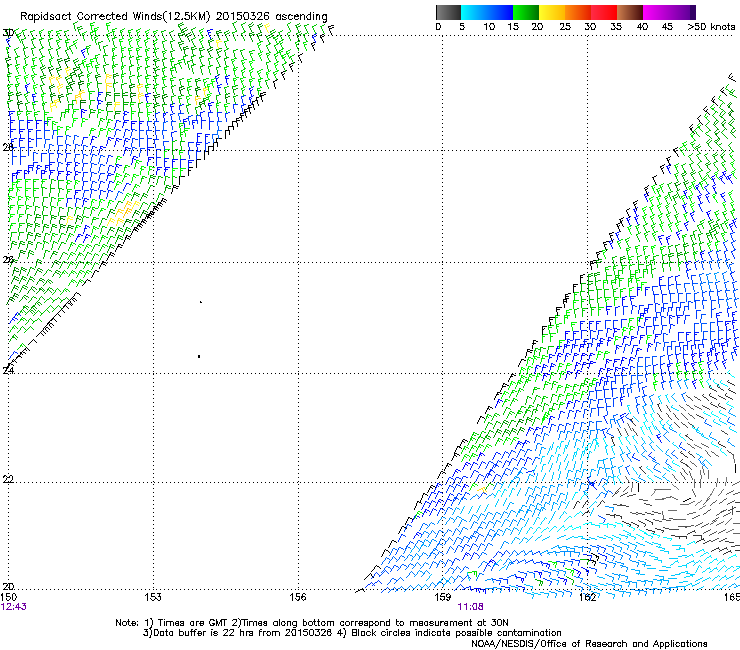Click the latitude label '28' on left axis
Viewport: 740px width, 650px height.
pos(8,147)
